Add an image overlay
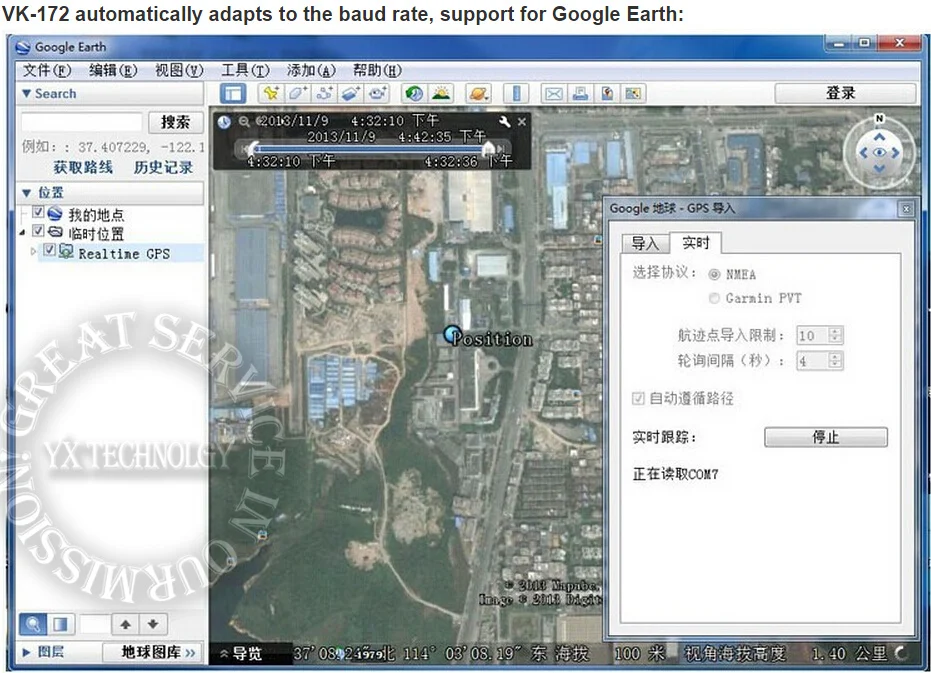 pos(350,93)
